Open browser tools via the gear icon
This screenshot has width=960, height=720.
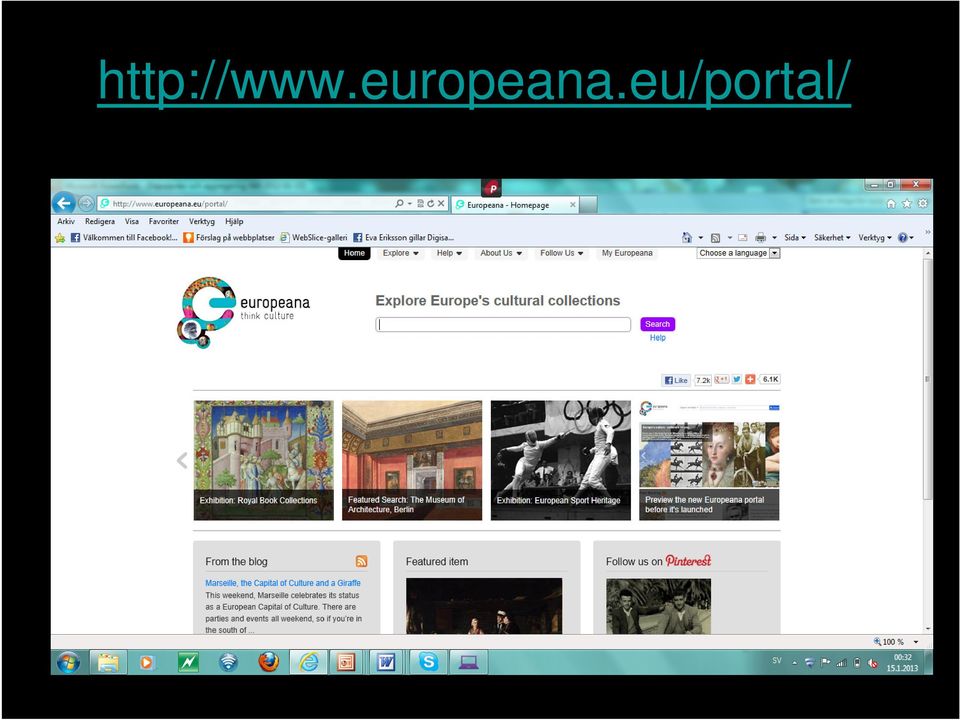(923, 203)
